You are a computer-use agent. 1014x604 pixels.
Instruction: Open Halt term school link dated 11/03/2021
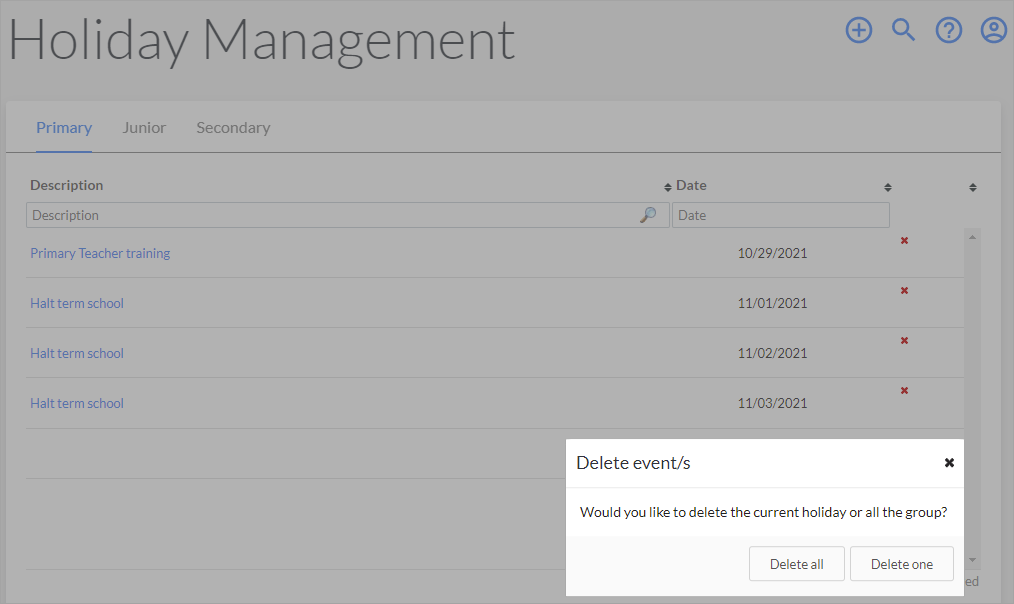[77, 404]
